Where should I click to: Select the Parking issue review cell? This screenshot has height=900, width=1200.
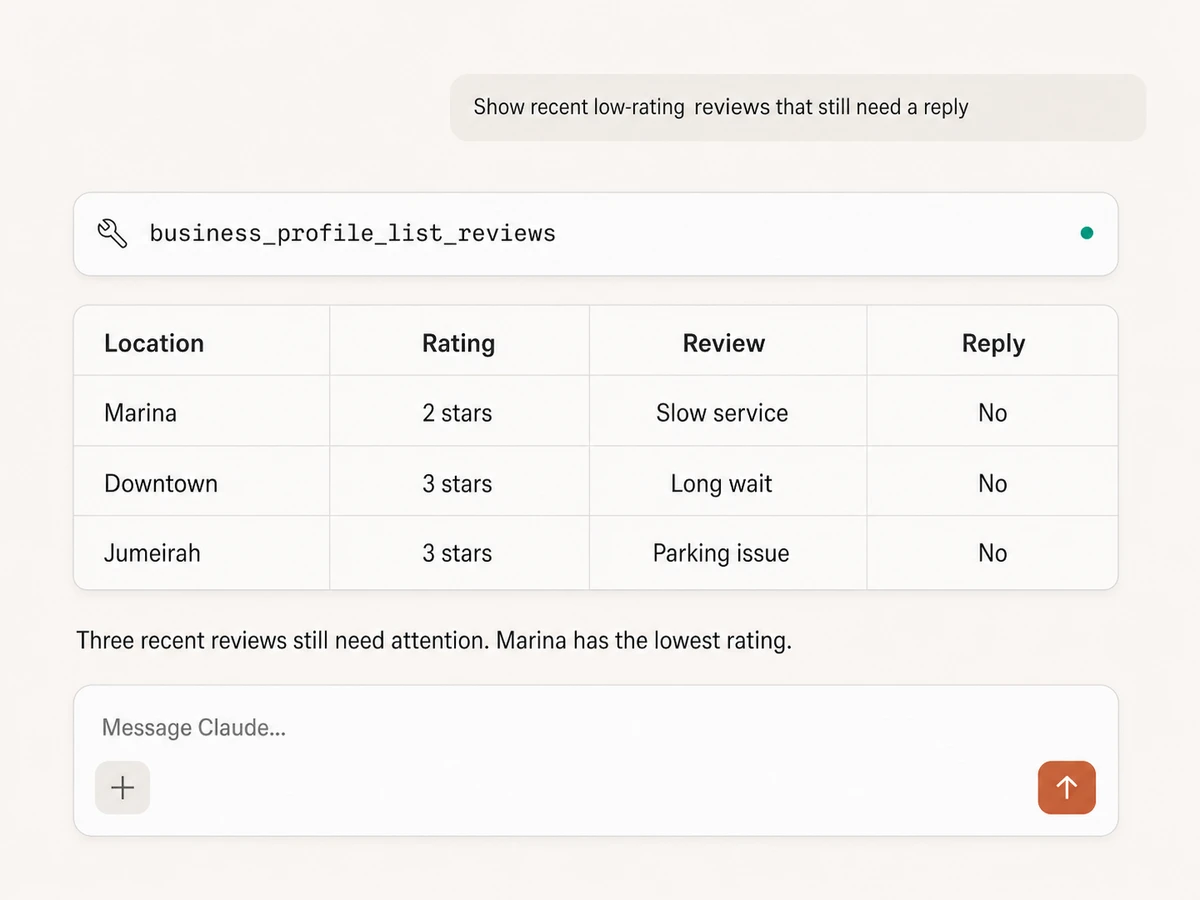coord(728,552)
